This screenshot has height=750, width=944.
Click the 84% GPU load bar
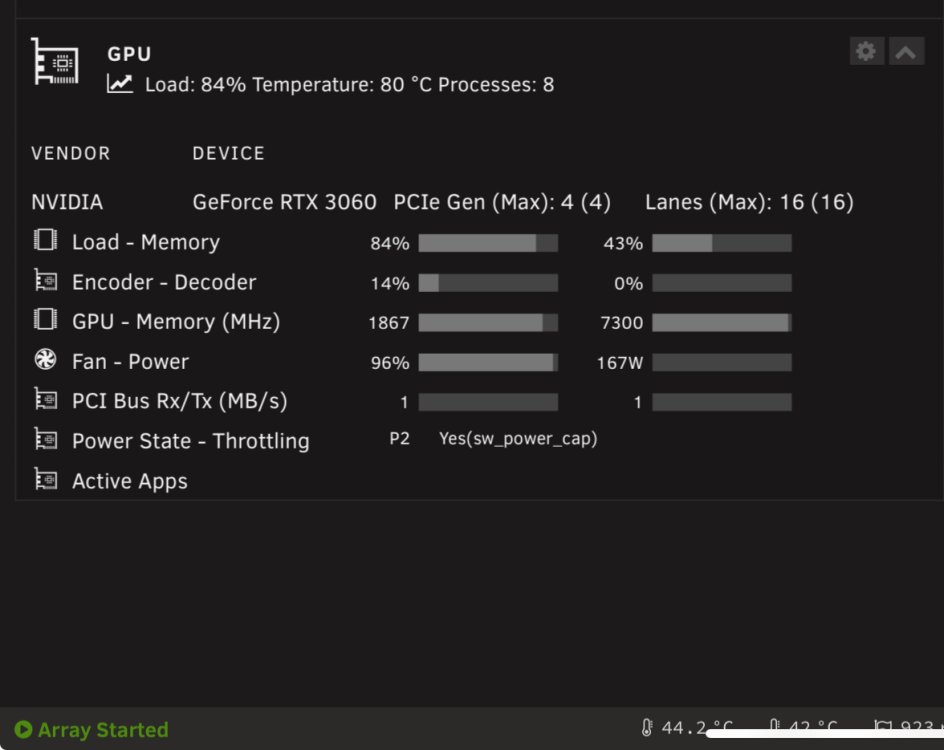click(488, 243)
